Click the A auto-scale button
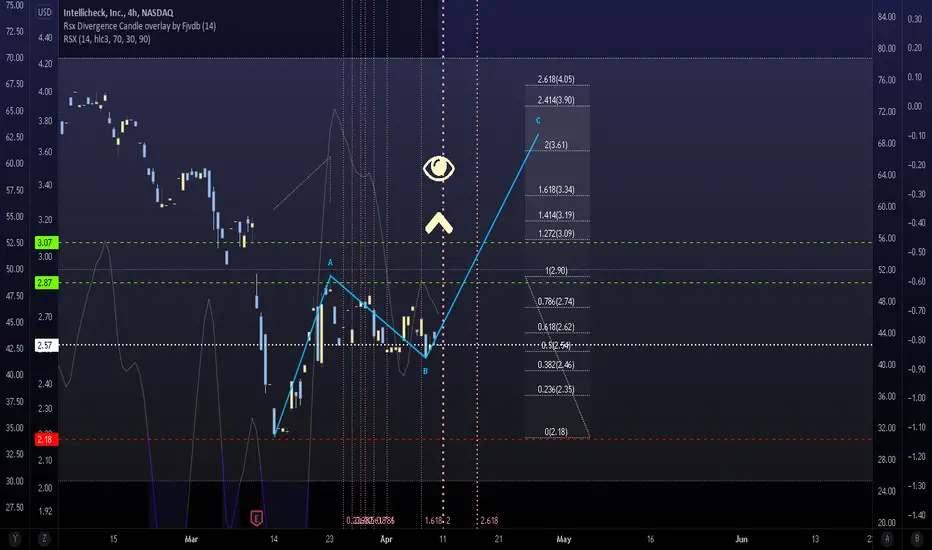 click(x=887, y=539)
